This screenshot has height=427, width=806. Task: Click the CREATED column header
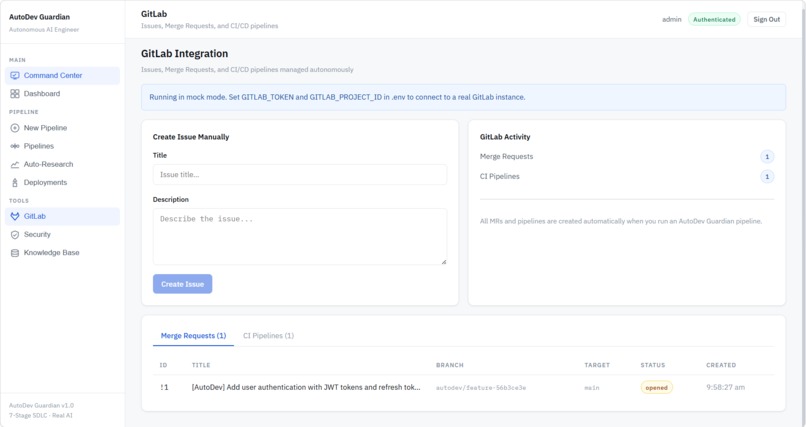coord(721,365)
